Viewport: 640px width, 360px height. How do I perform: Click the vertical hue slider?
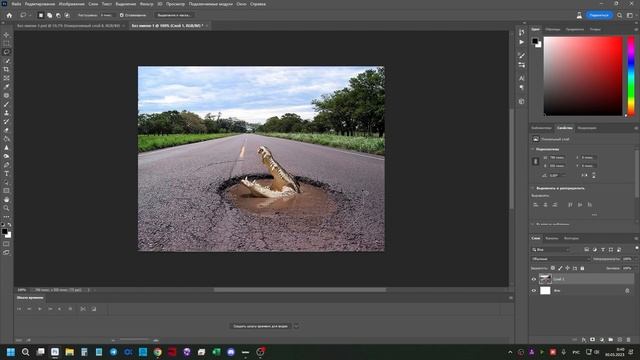tap(631, 76)
